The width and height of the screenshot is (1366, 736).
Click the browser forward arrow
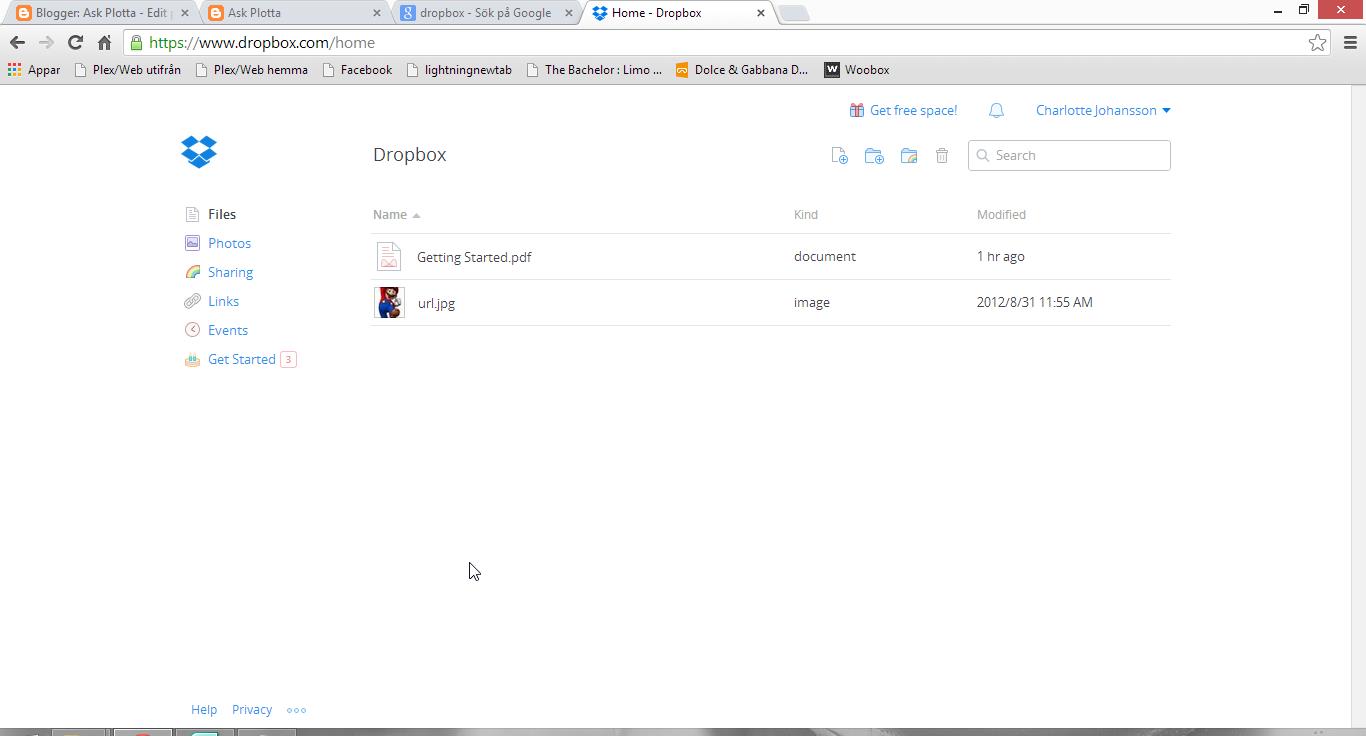coord(46,42)
